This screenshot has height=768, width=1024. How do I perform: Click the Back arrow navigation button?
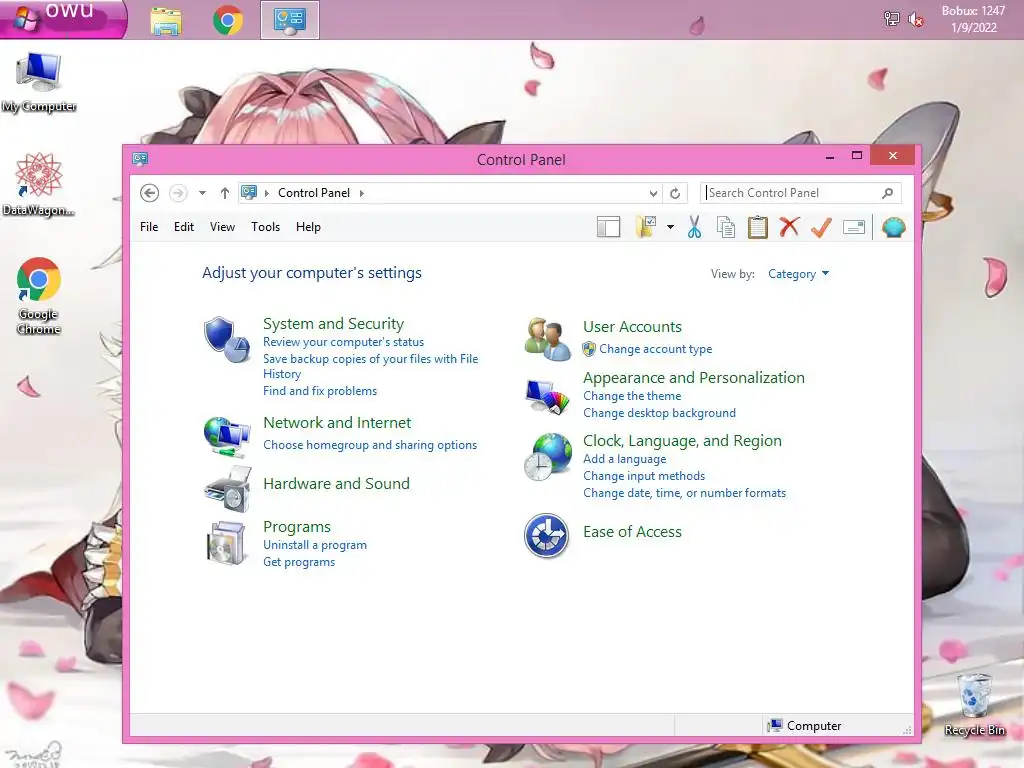(x=150, y=193)
